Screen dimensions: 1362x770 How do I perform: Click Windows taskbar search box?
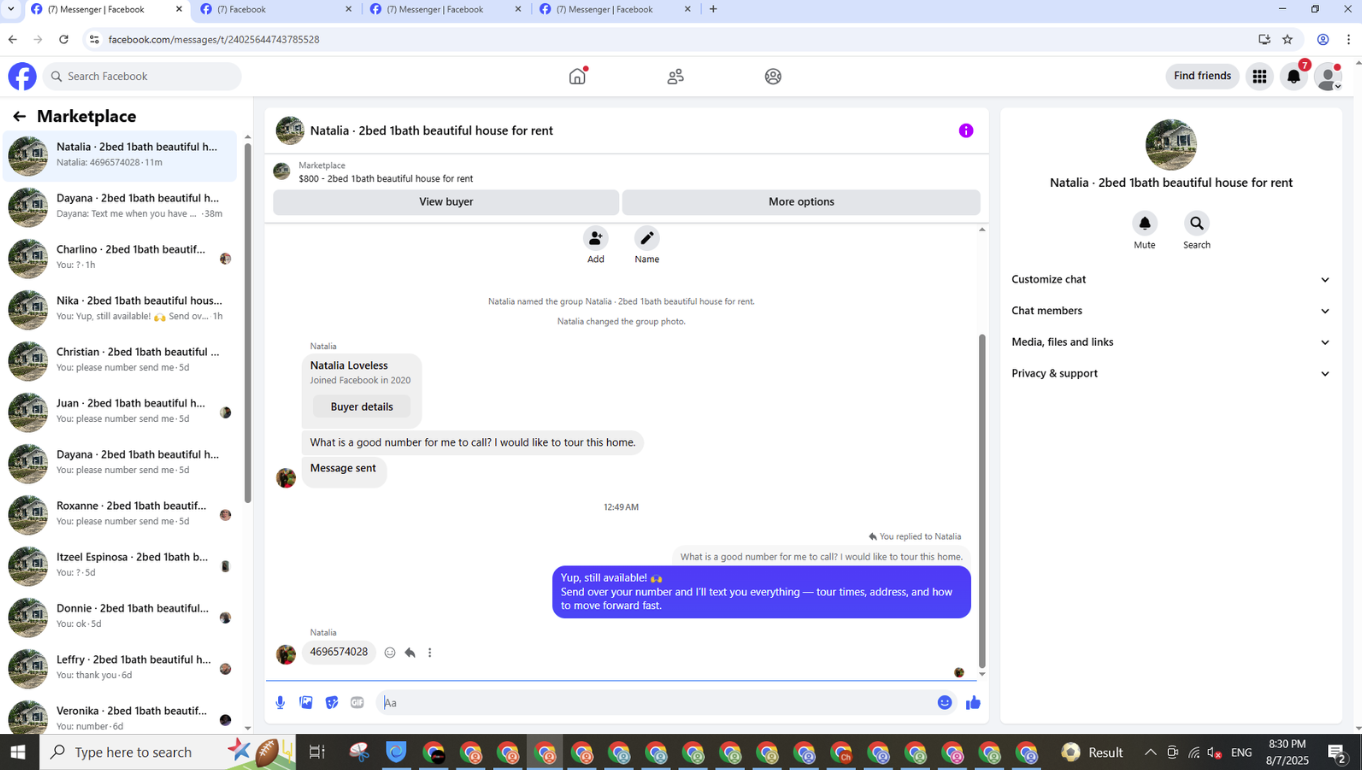coord(167,752)
